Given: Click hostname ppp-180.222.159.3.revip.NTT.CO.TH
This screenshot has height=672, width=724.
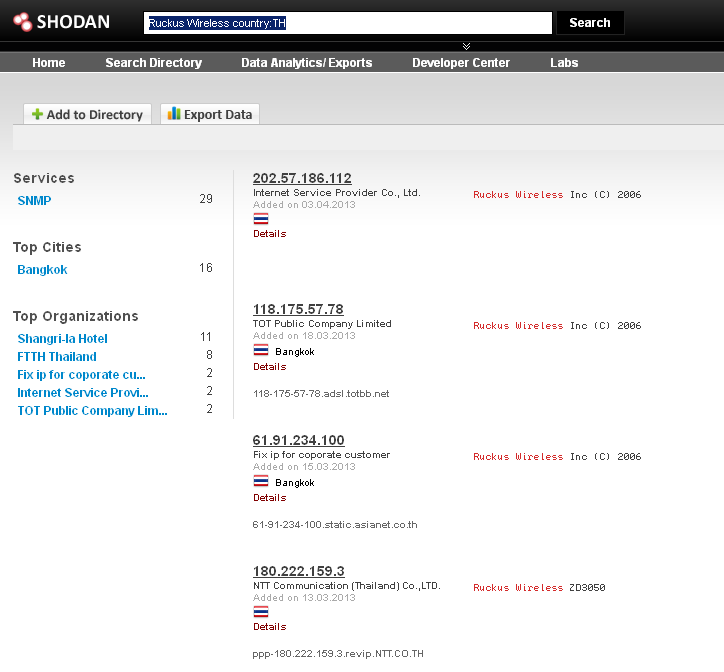Looking at the screenshot, I should pos(338,654).
